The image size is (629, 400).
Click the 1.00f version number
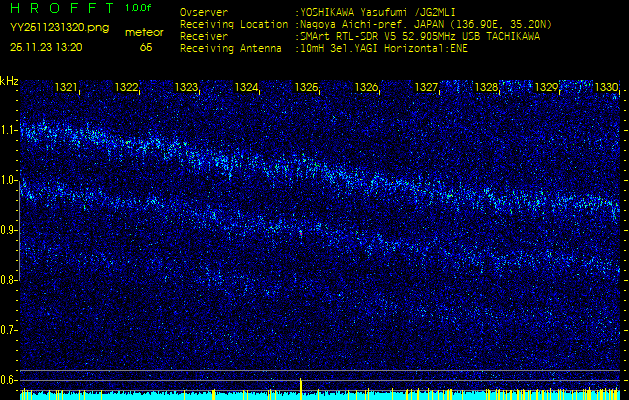(139, 8)
